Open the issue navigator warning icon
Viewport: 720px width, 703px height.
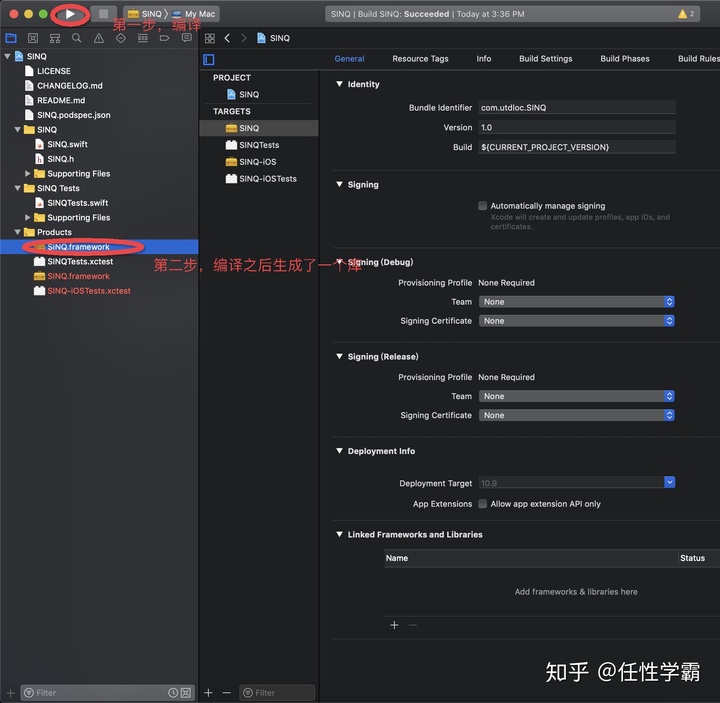click(x=99, y=38)
